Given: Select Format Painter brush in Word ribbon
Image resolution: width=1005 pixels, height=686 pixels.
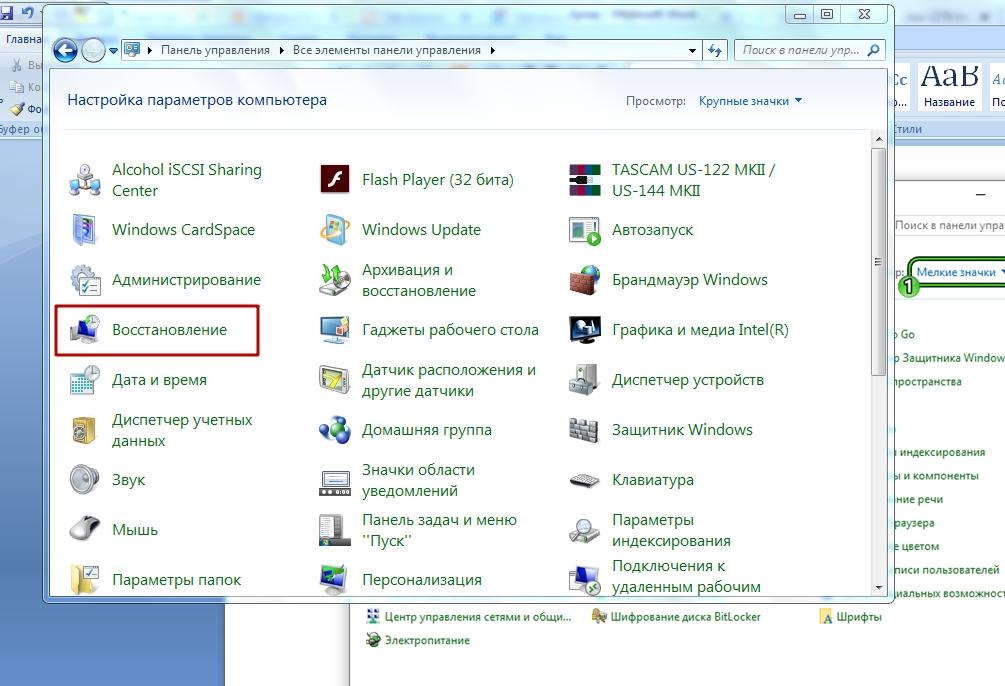Looking at the screenshot, I should [x=17, y=109].
